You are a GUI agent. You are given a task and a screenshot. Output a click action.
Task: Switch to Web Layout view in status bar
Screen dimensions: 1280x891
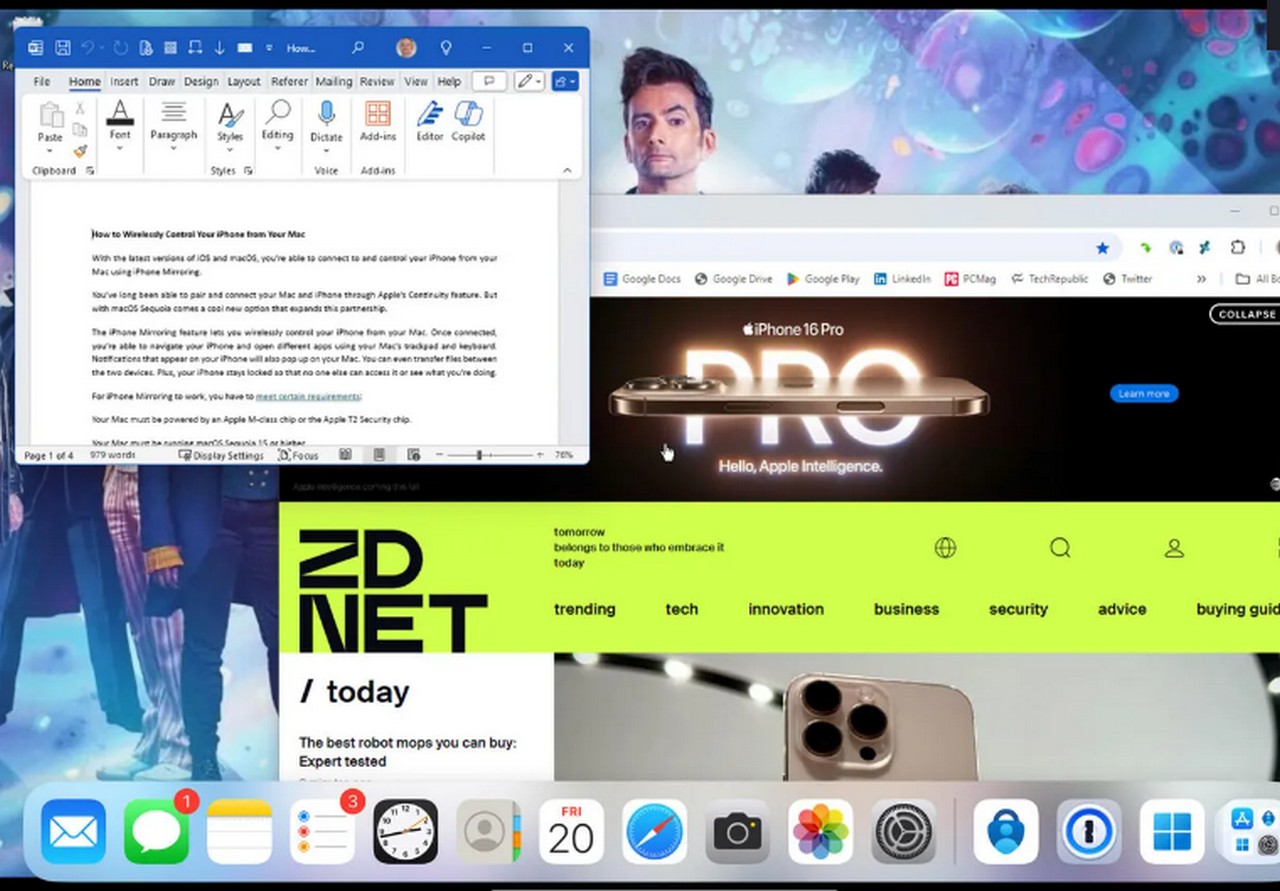pyautogui.click(x=413, y=455)
